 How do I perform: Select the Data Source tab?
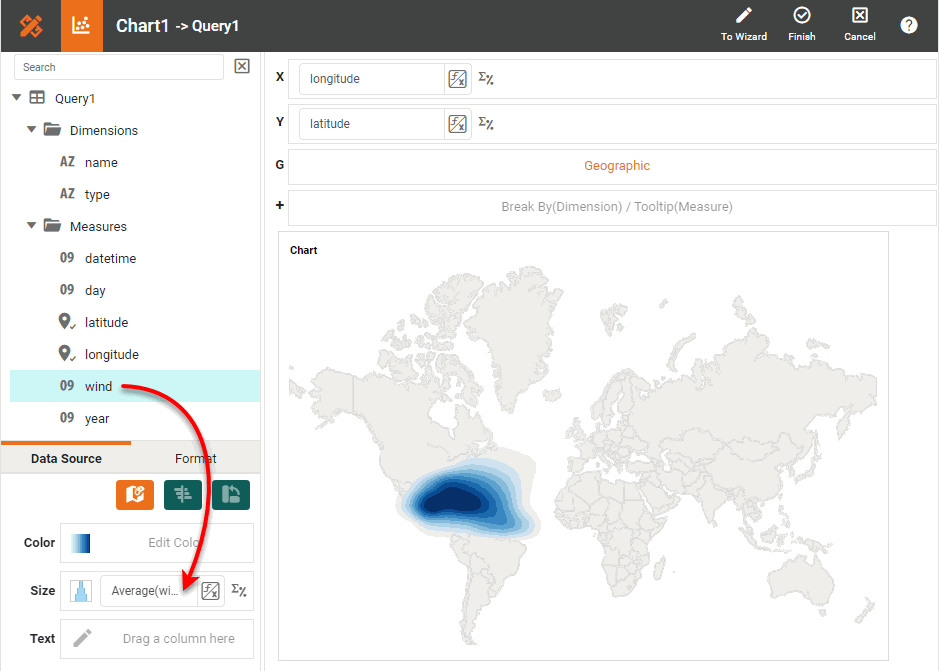(x=66, y=458)
